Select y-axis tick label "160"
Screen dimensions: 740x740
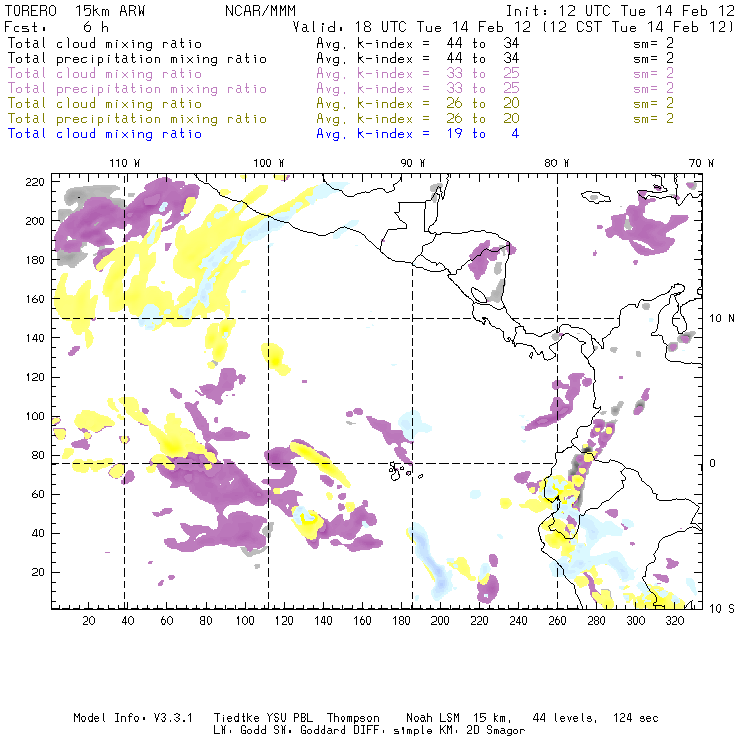tap(35, 299)
